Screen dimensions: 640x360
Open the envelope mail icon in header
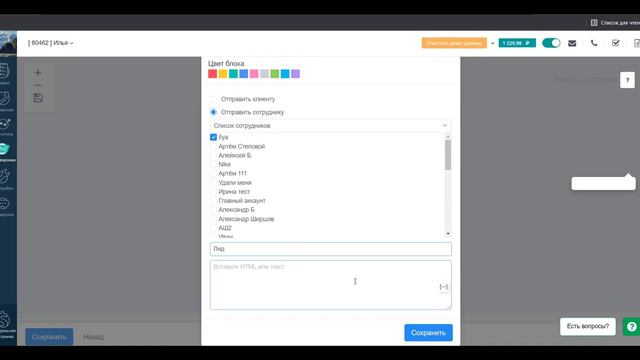(x=572, y=43)
